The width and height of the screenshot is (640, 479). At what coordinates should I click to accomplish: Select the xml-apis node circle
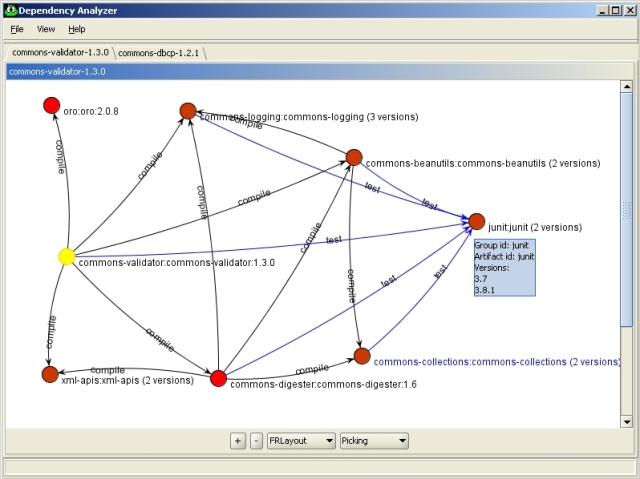tap(50, 374)
